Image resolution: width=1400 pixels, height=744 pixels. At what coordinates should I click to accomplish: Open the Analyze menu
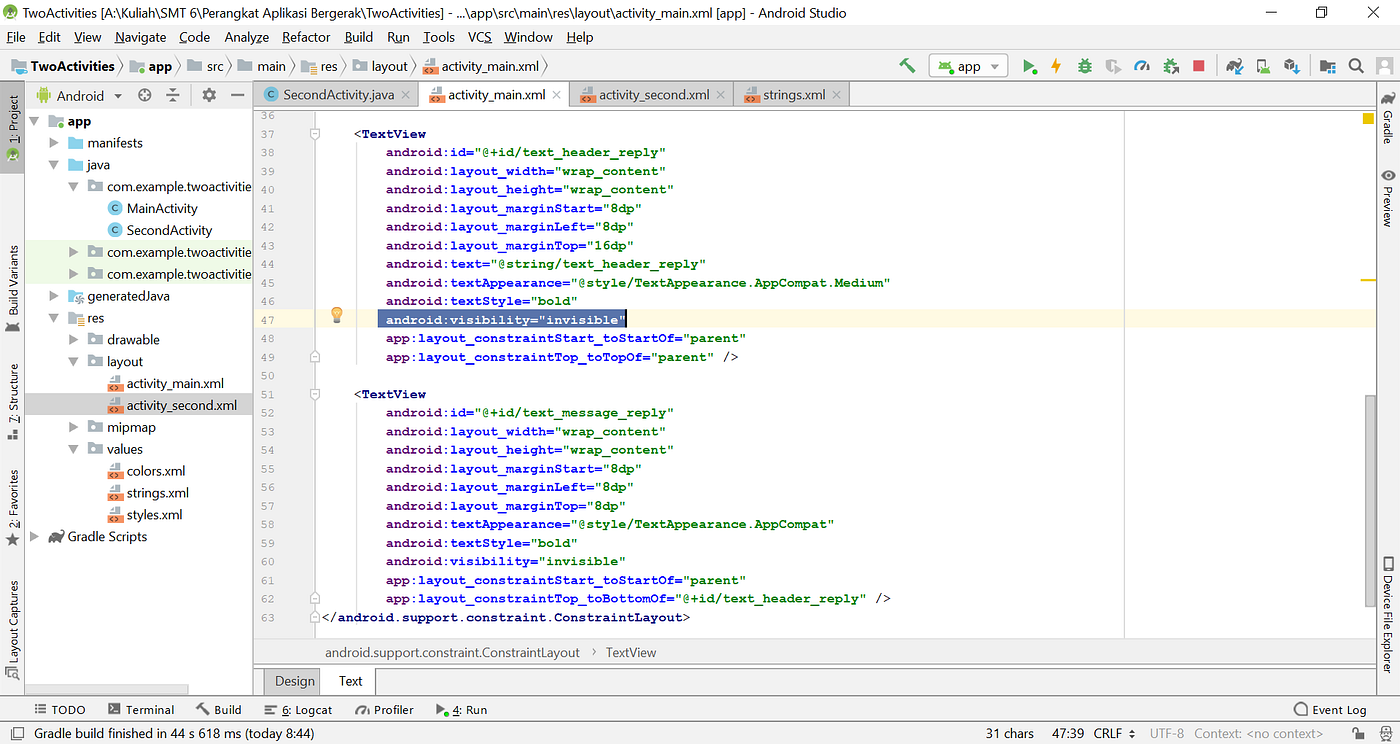pos(246,37)
